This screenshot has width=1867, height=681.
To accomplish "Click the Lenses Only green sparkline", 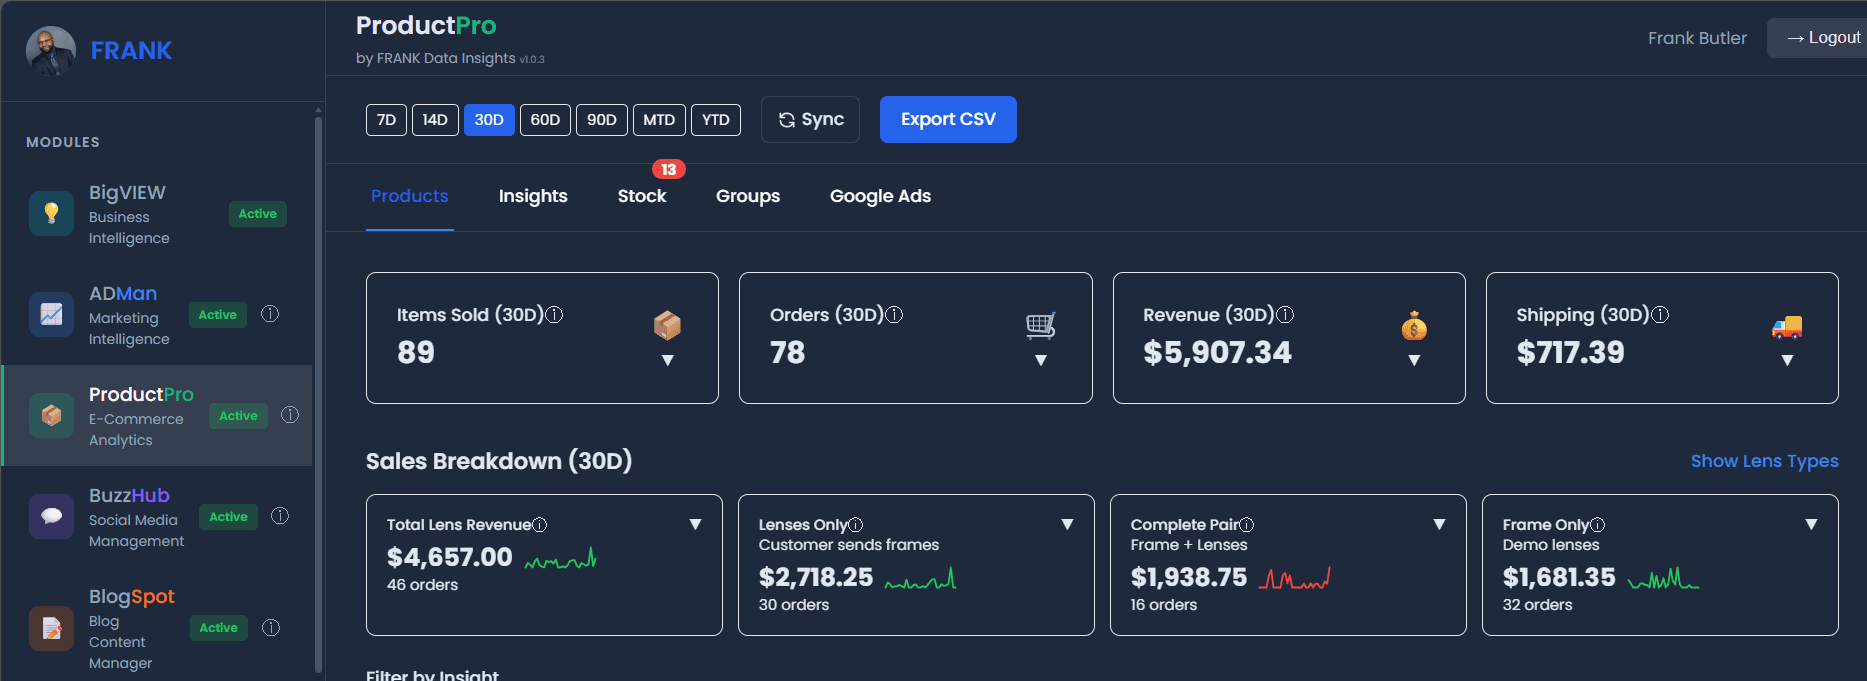I will click(x=921, y=579).
